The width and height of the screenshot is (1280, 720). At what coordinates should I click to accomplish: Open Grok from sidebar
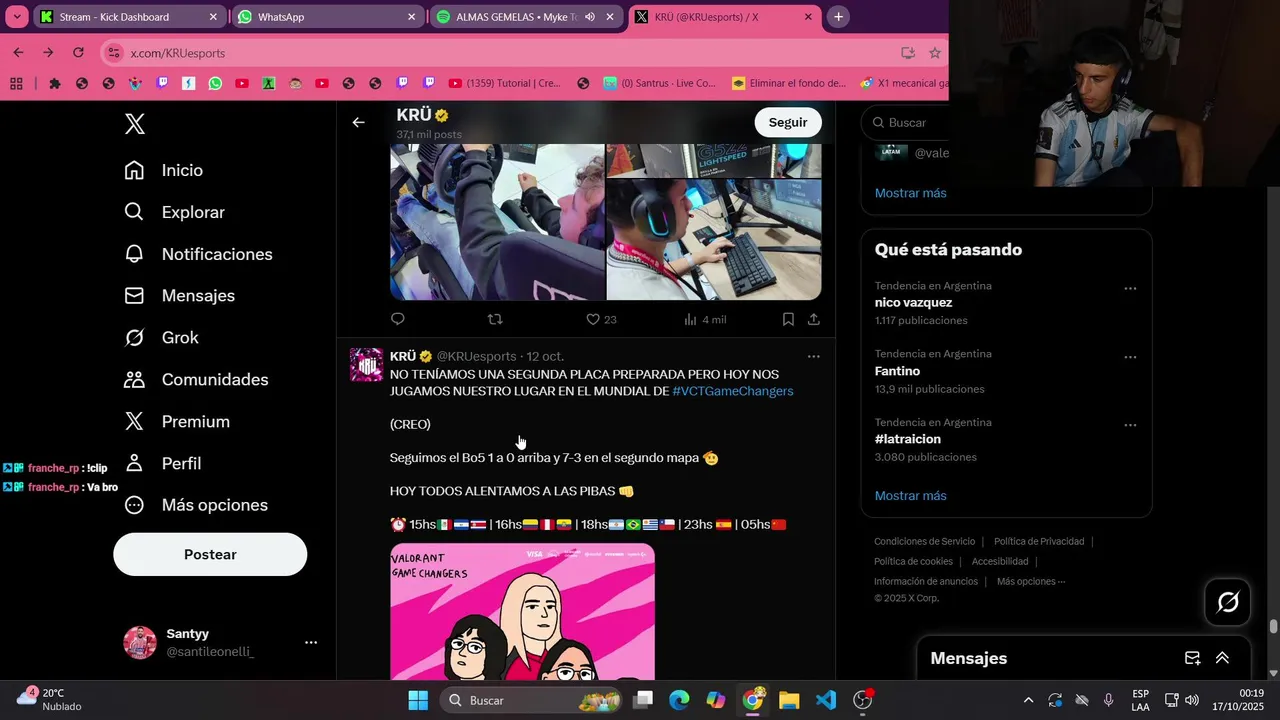coord(161,338)
